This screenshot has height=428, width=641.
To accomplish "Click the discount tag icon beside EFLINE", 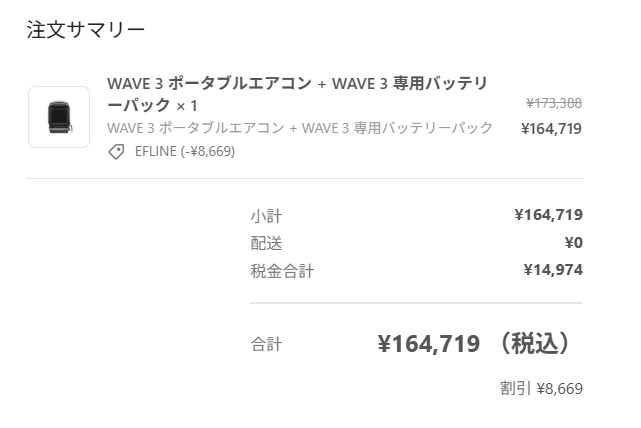I will [x=116, y=152].
